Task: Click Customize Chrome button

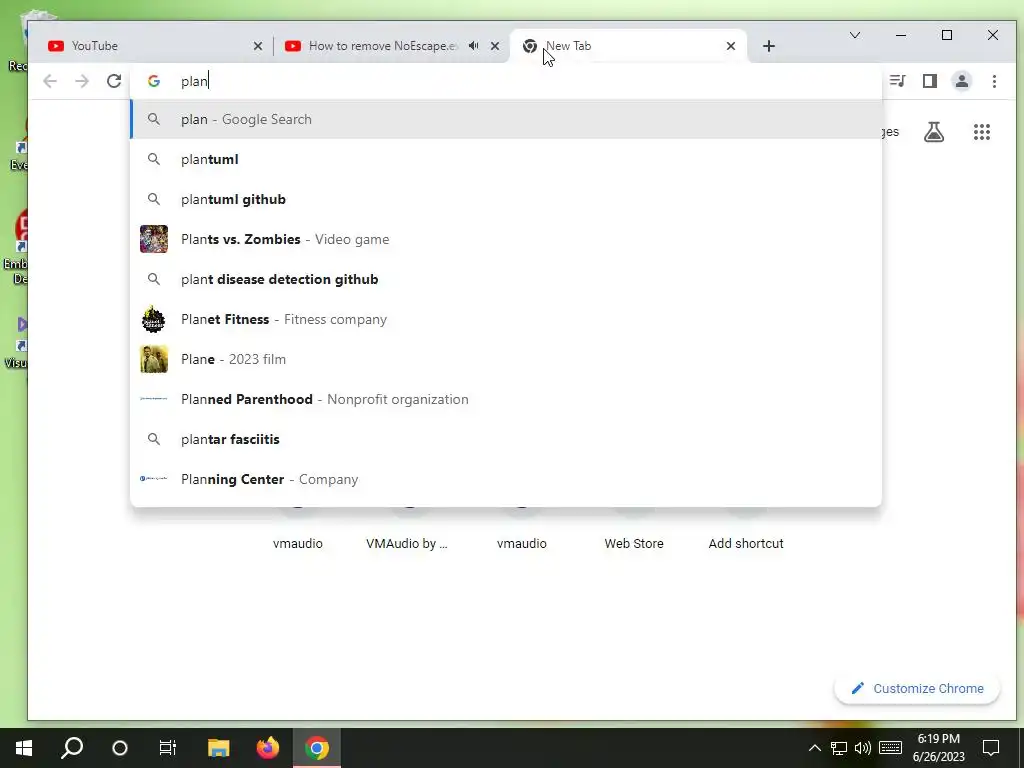Action: pos(917,689)
